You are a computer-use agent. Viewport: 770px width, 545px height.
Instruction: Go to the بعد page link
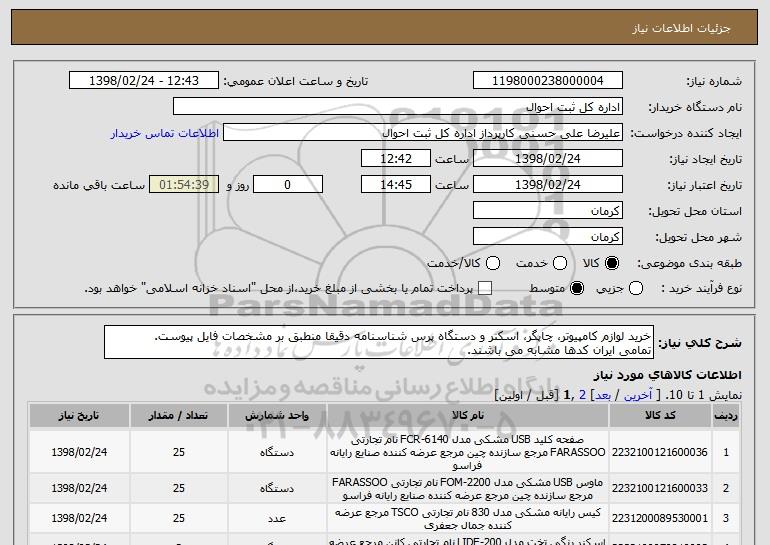pyautogui.click(x=603, y=395)
